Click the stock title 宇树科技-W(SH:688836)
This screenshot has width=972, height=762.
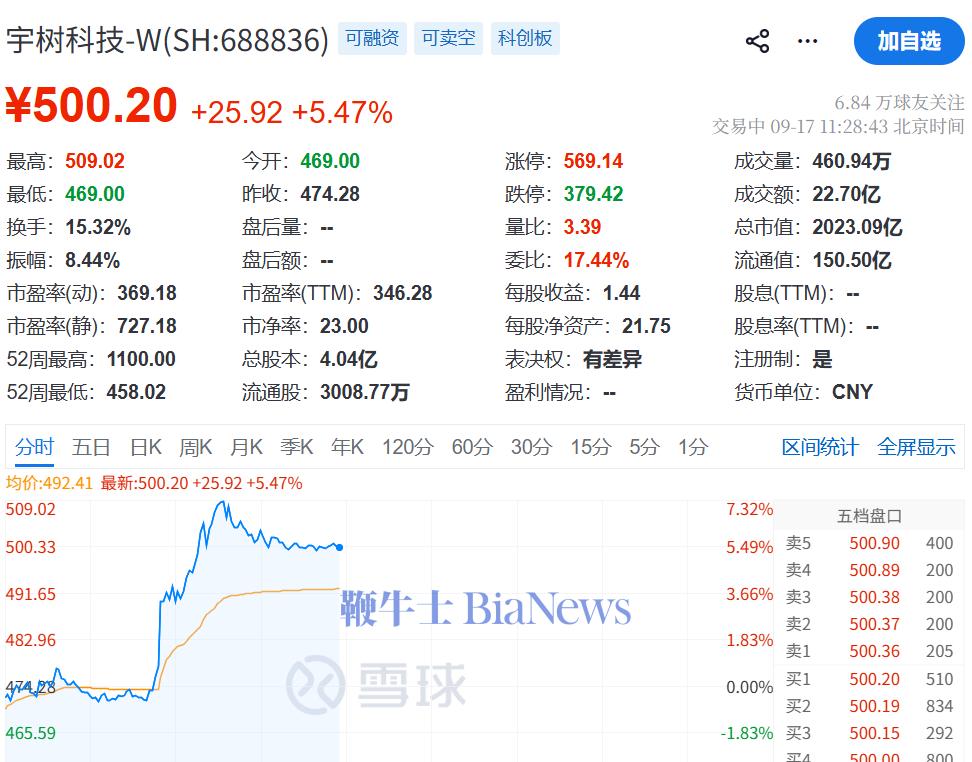(x=167, y=40)
